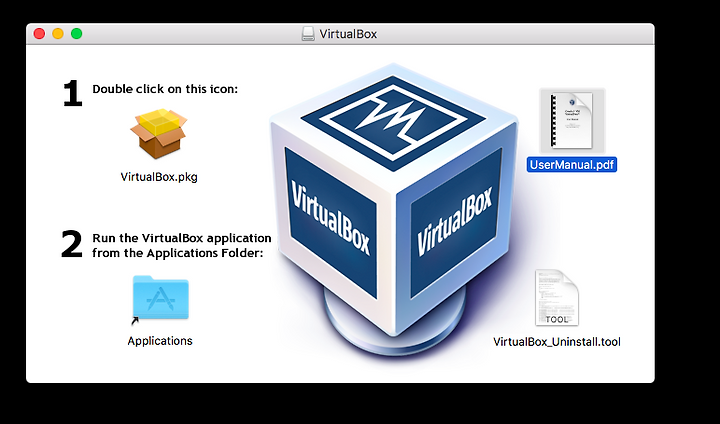The image size is (720, 424).
Task: Click the VirtualBox_Uninstall.tool name label
Action: [557, 342]
